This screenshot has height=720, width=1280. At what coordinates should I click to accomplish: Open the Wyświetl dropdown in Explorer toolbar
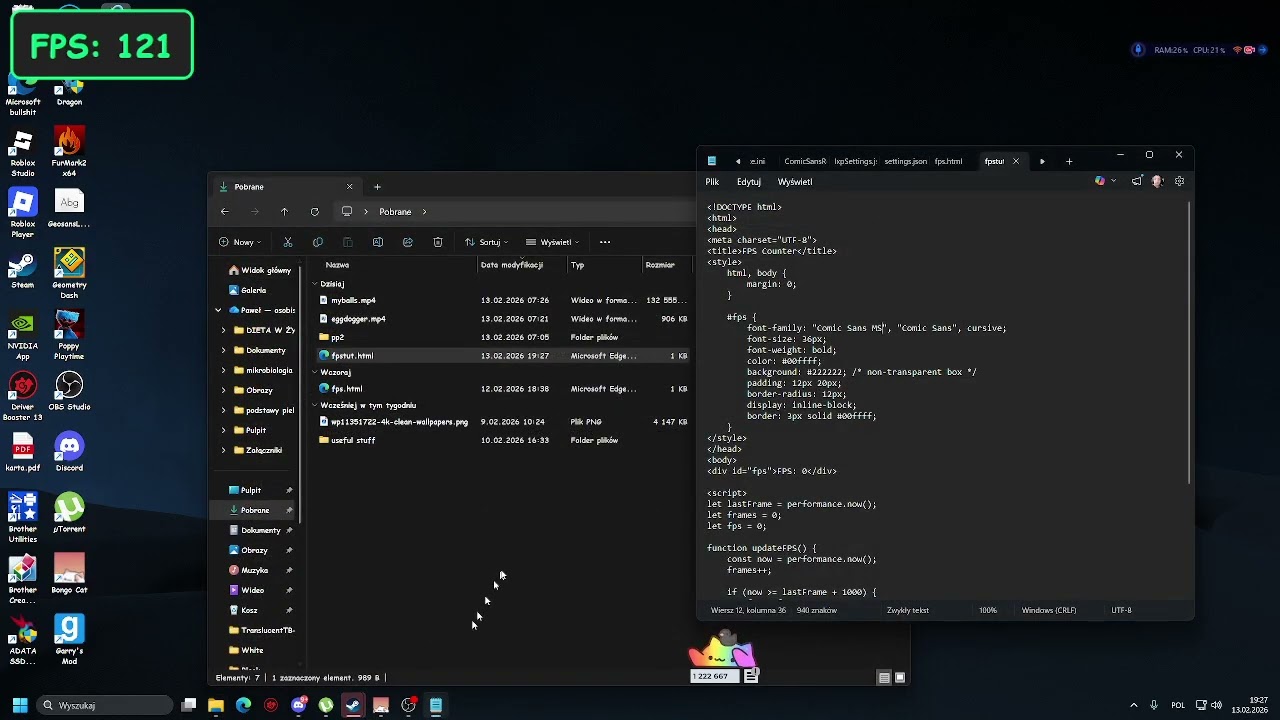pos(552,242)
